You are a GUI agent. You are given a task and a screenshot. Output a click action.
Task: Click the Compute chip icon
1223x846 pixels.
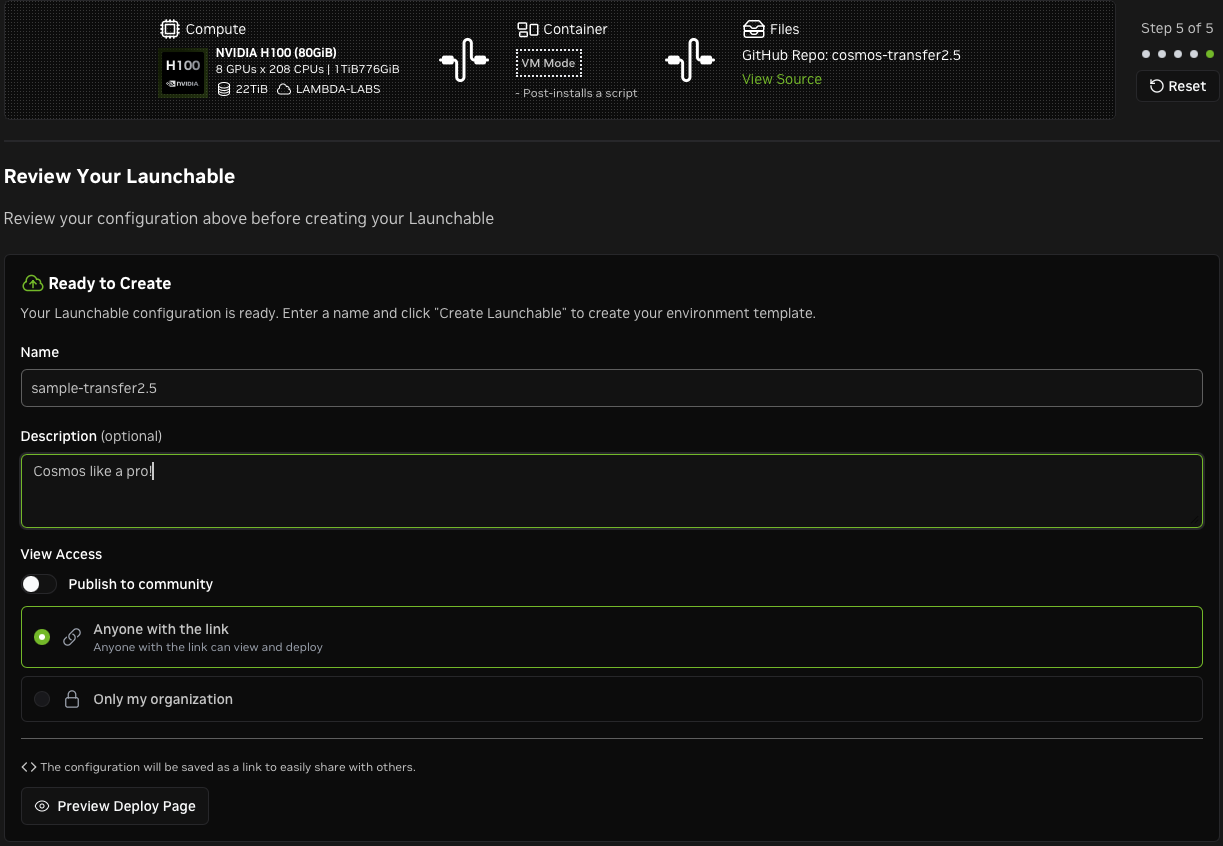click(x=170, y=29)
